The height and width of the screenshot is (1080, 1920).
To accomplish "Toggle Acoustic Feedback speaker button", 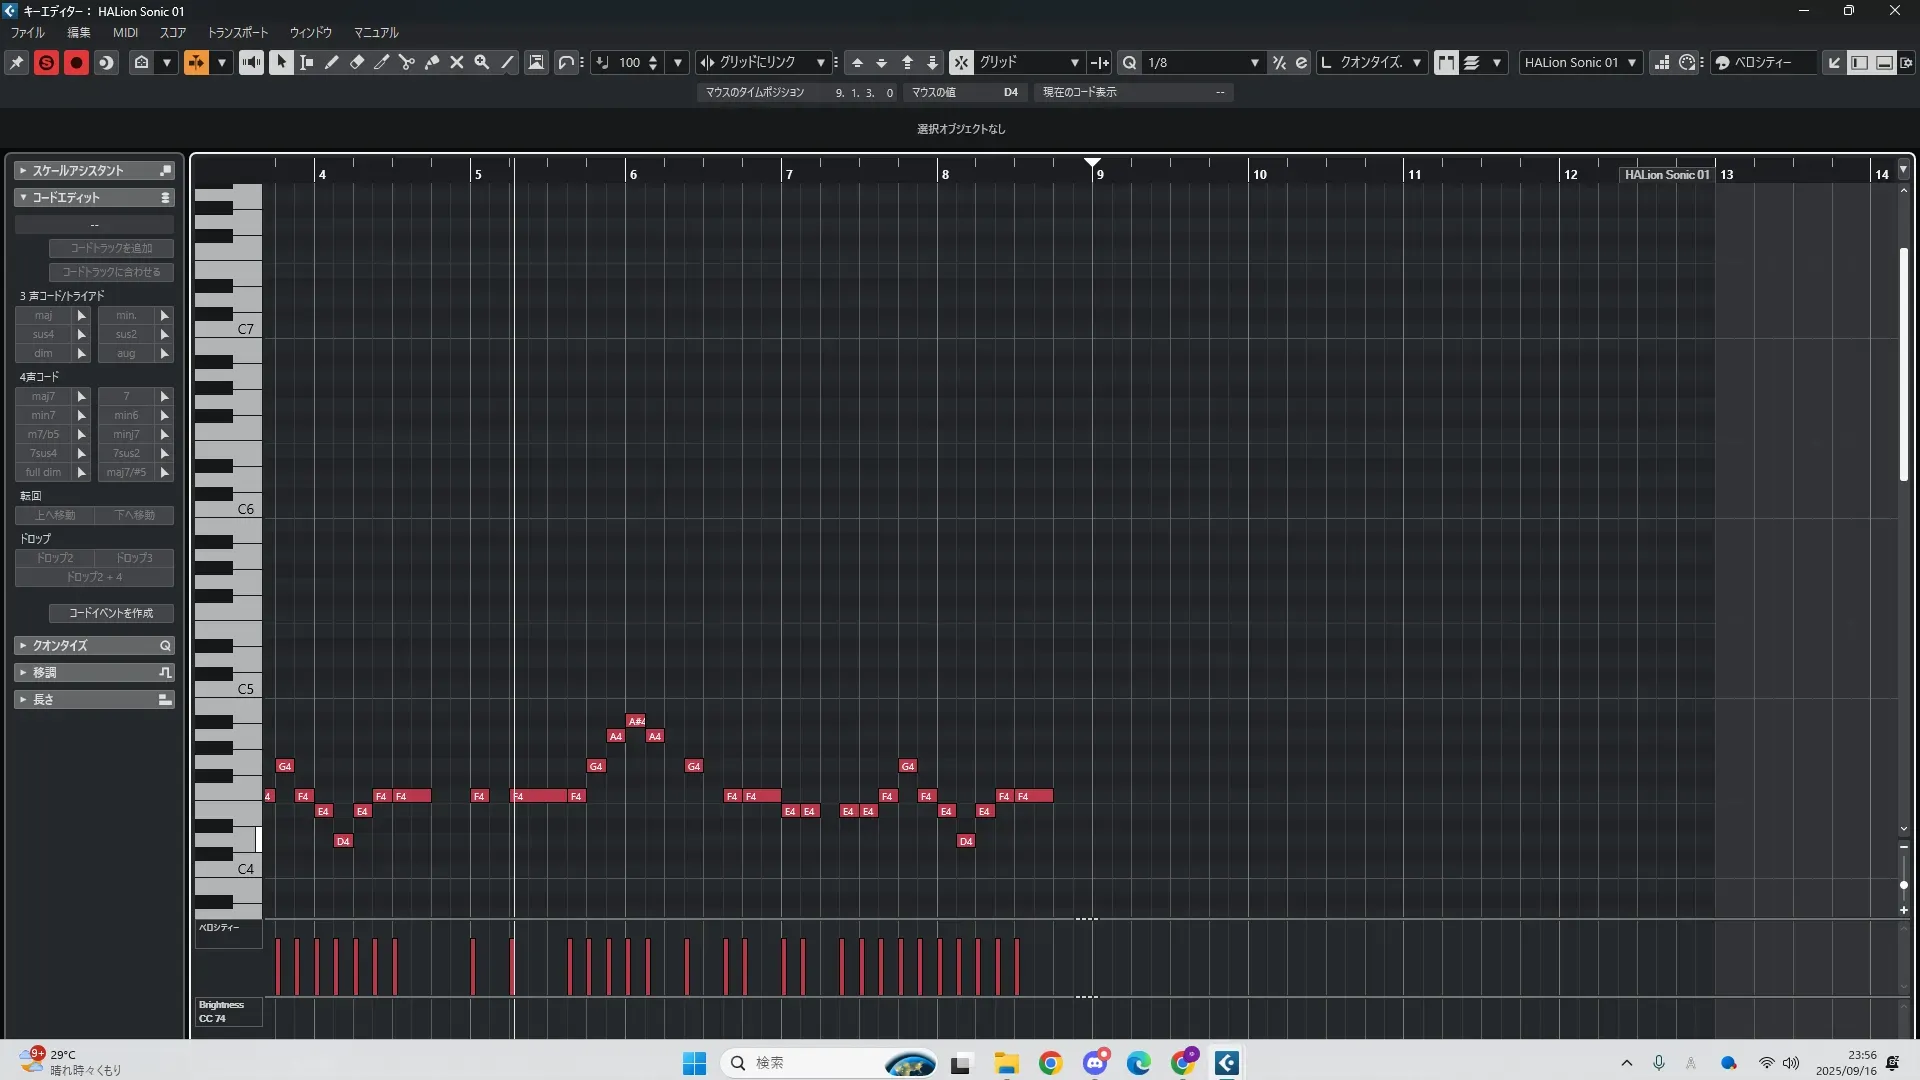I will tap(251, 62).
